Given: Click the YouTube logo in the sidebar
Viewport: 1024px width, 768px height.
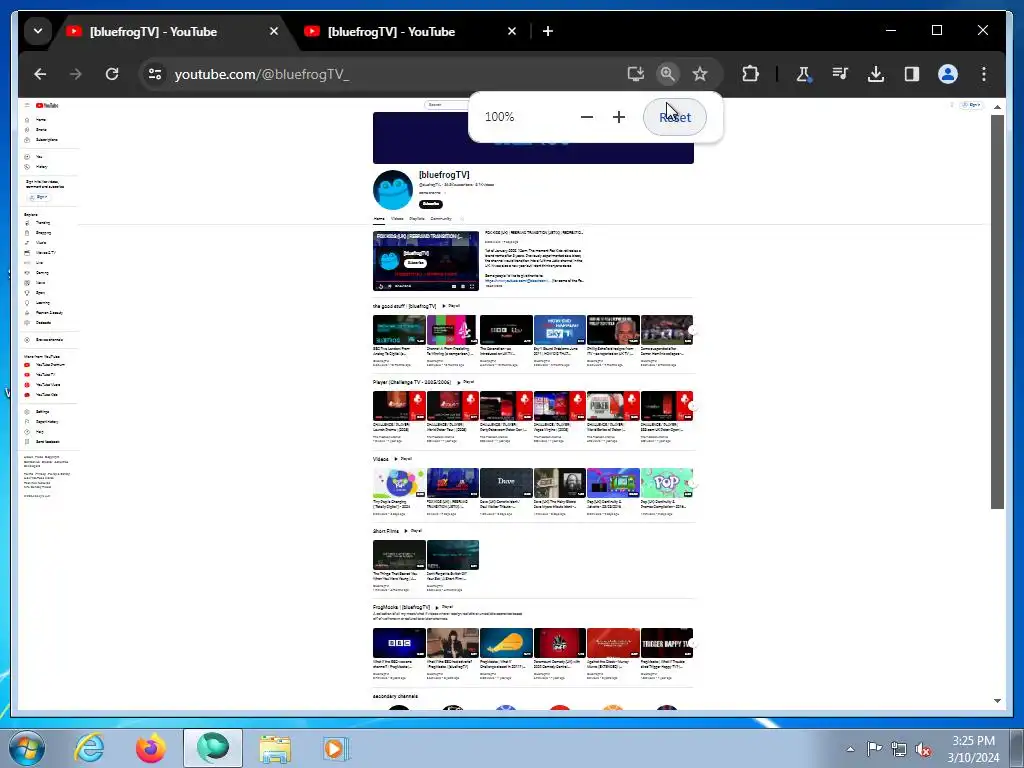Looking at the screenshot, I should (48, 105).
